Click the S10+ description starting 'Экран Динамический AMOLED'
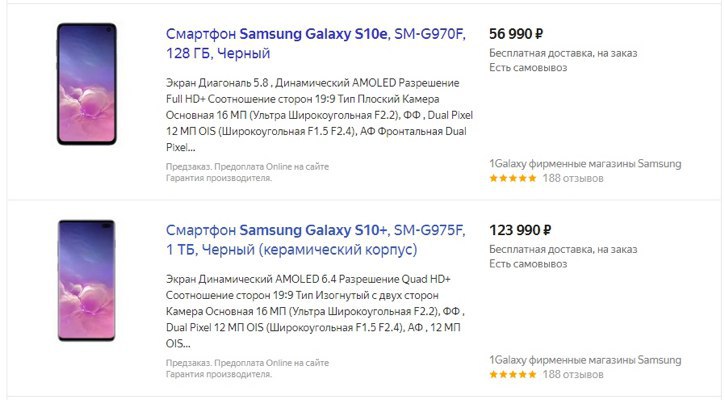 (315, 311)
